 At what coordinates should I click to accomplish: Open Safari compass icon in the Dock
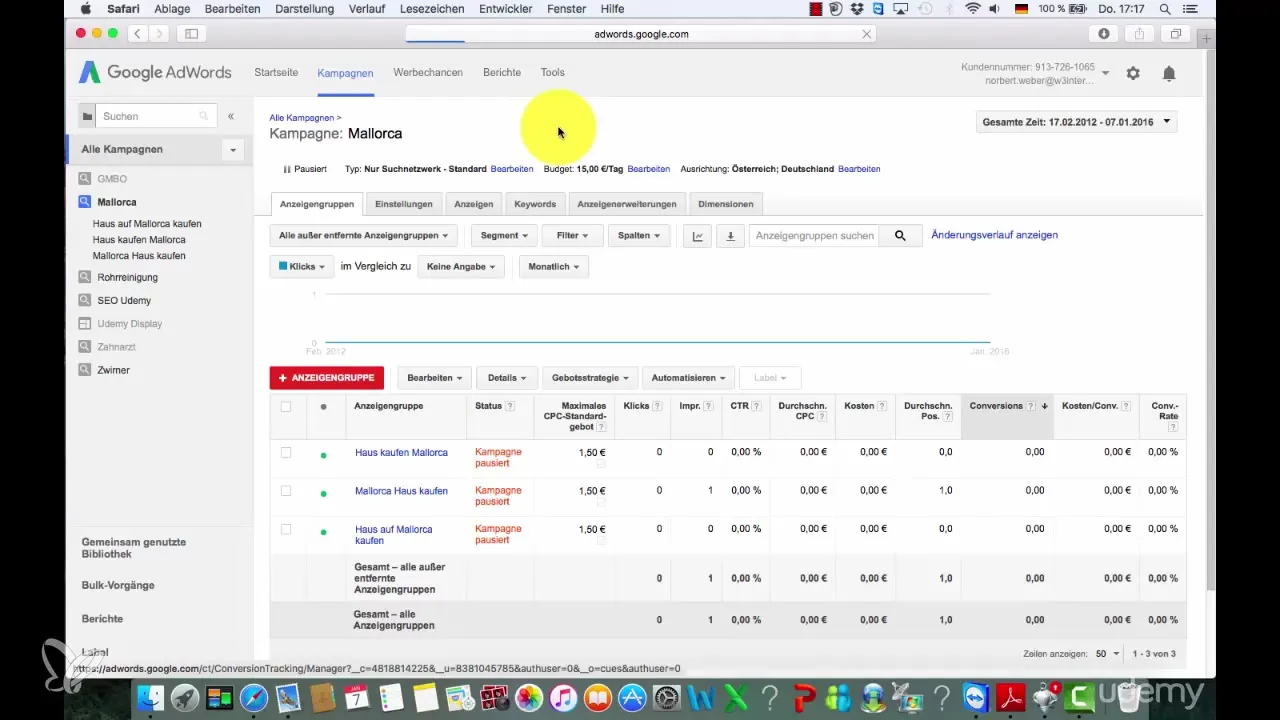[254, 697]
